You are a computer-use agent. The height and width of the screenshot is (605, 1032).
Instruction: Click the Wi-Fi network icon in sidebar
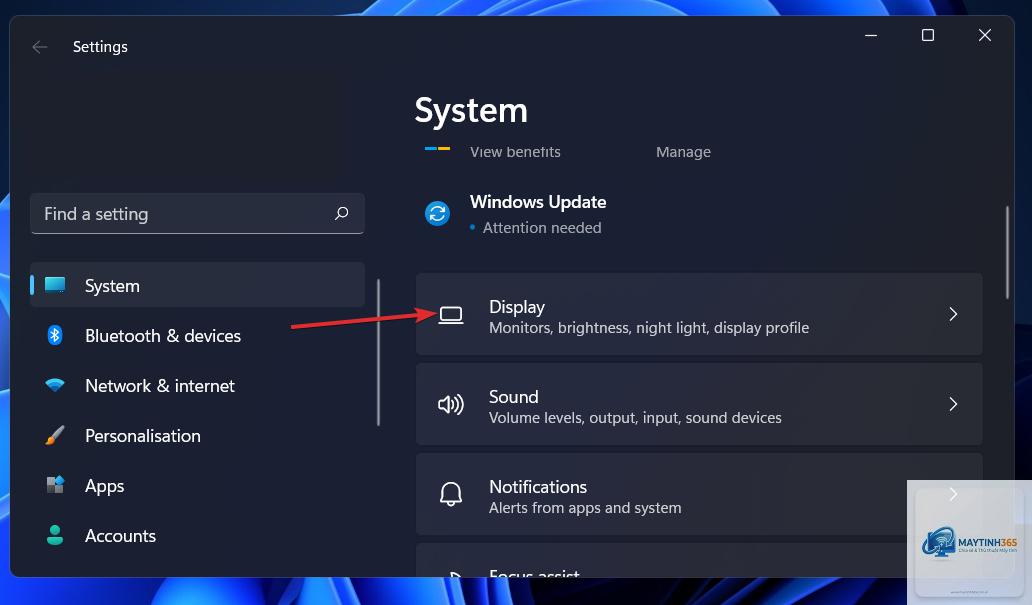click(x=55, y=385)
